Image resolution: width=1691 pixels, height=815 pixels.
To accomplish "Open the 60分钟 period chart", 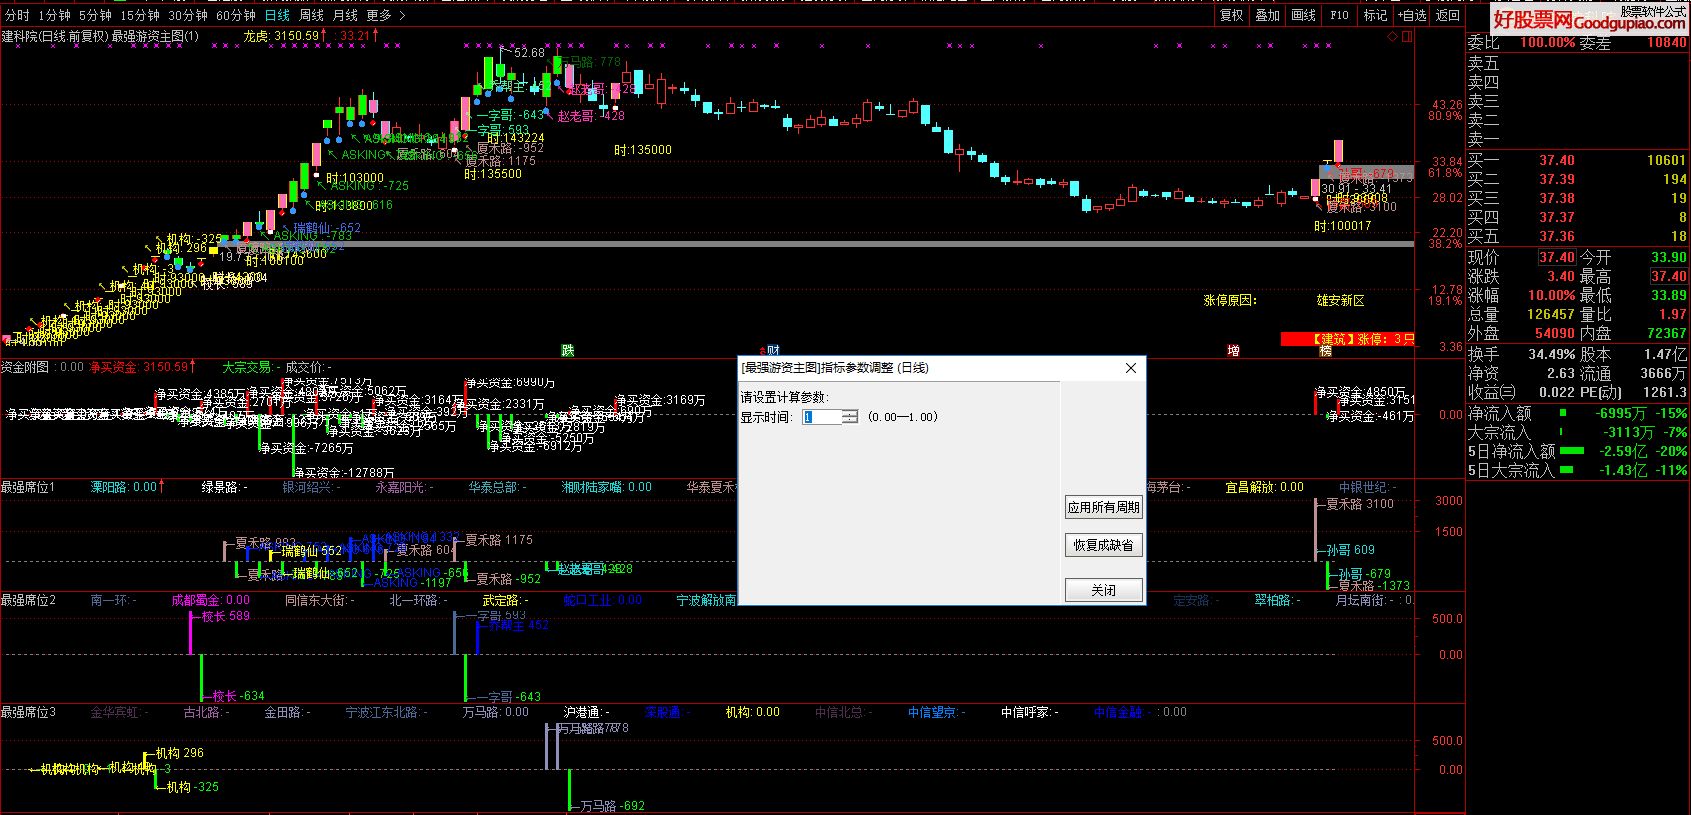I will pos(236,15).
